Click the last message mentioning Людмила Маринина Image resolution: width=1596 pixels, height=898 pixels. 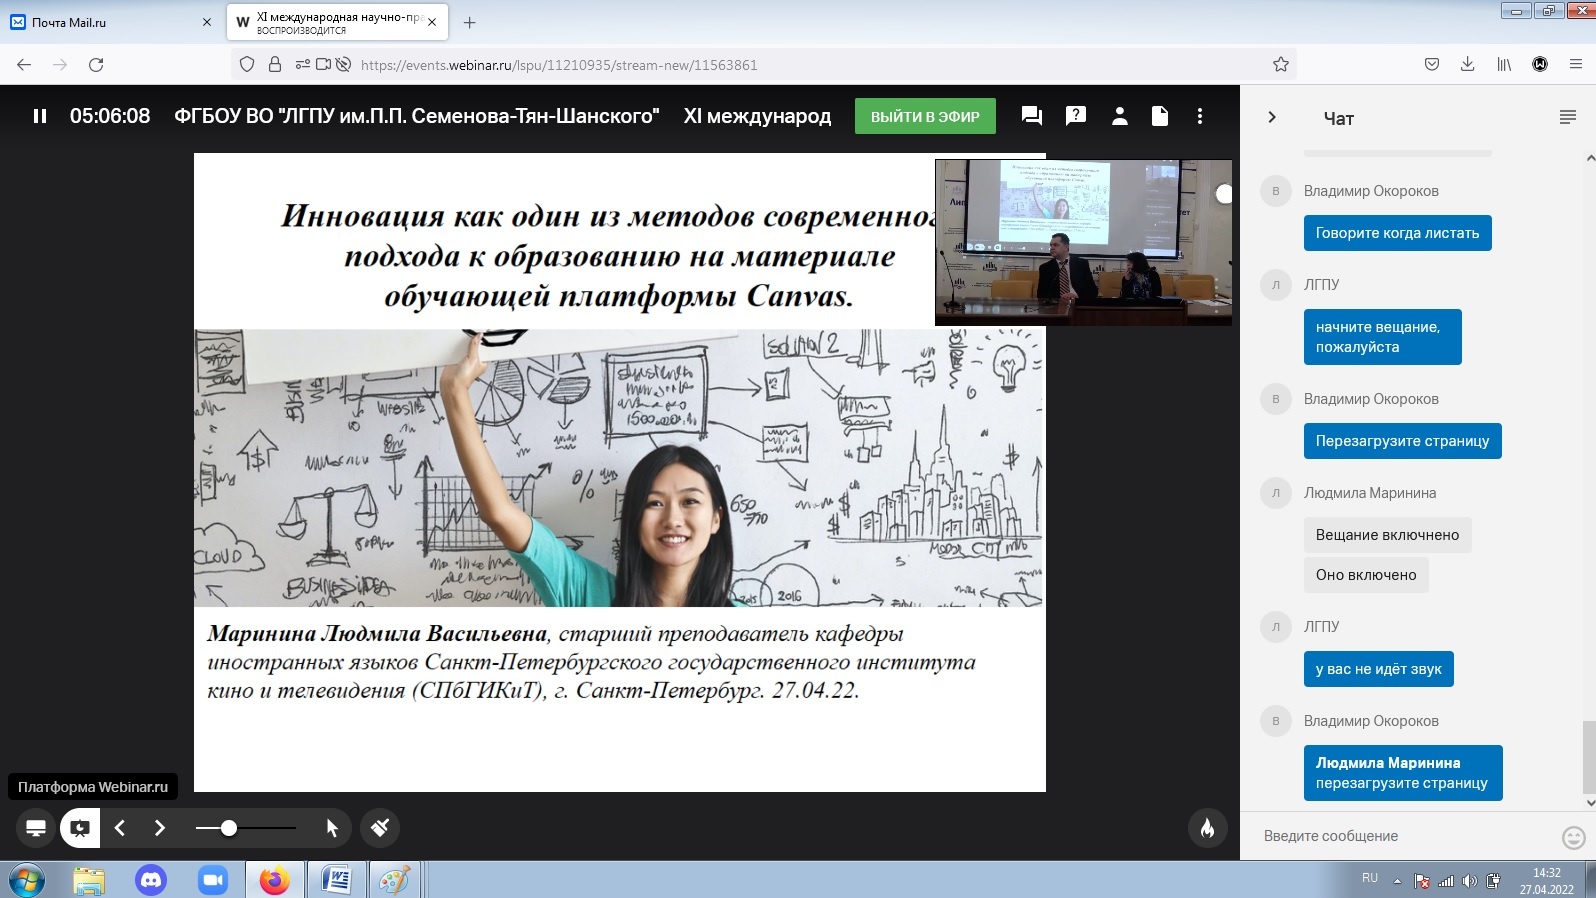click(x=1402, y=773)
